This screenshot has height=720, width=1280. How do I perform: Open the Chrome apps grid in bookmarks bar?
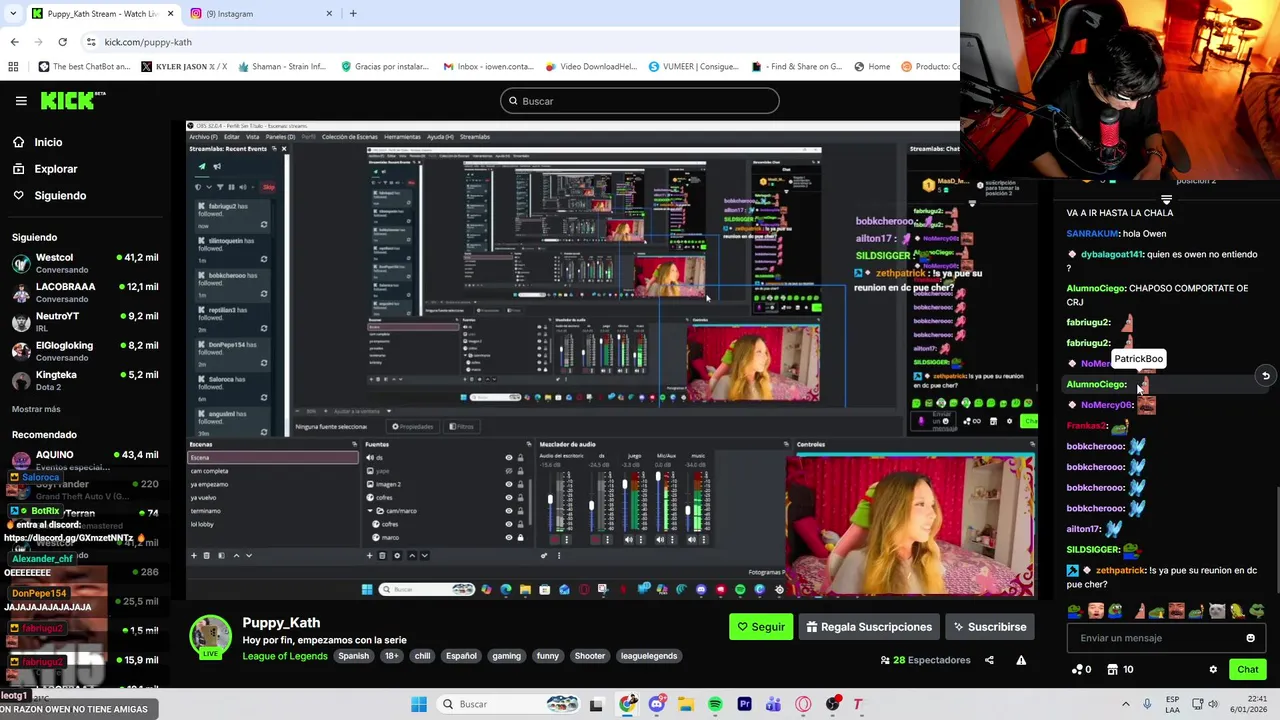[x=13, y=67]
